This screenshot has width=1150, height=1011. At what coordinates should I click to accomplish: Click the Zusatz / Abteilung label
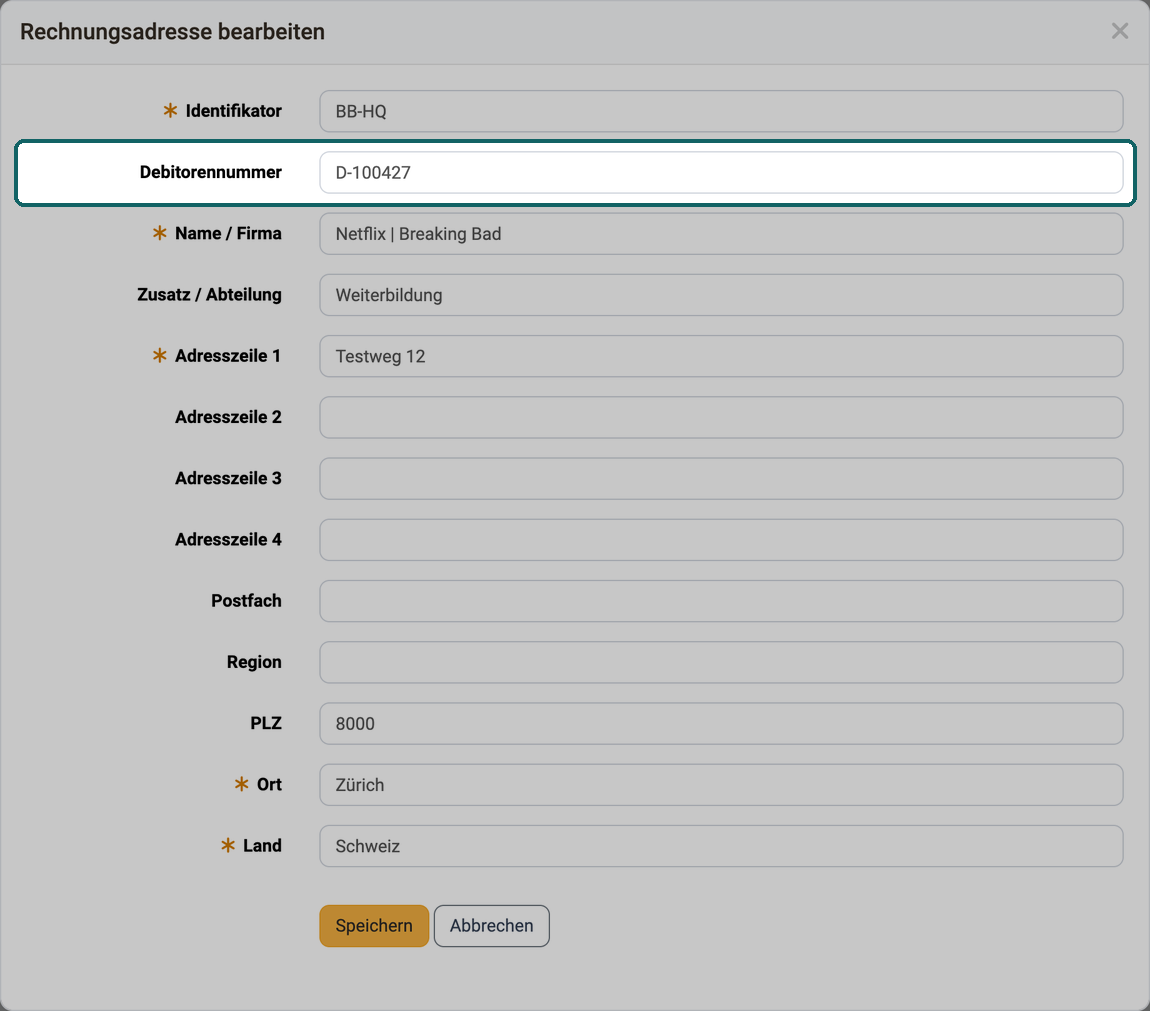(209, 294)
